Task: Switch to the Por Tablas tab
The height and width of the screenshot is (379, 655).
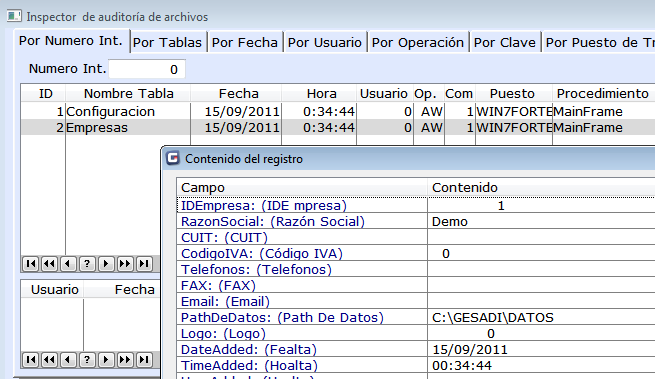Action: tap(167, 42)
